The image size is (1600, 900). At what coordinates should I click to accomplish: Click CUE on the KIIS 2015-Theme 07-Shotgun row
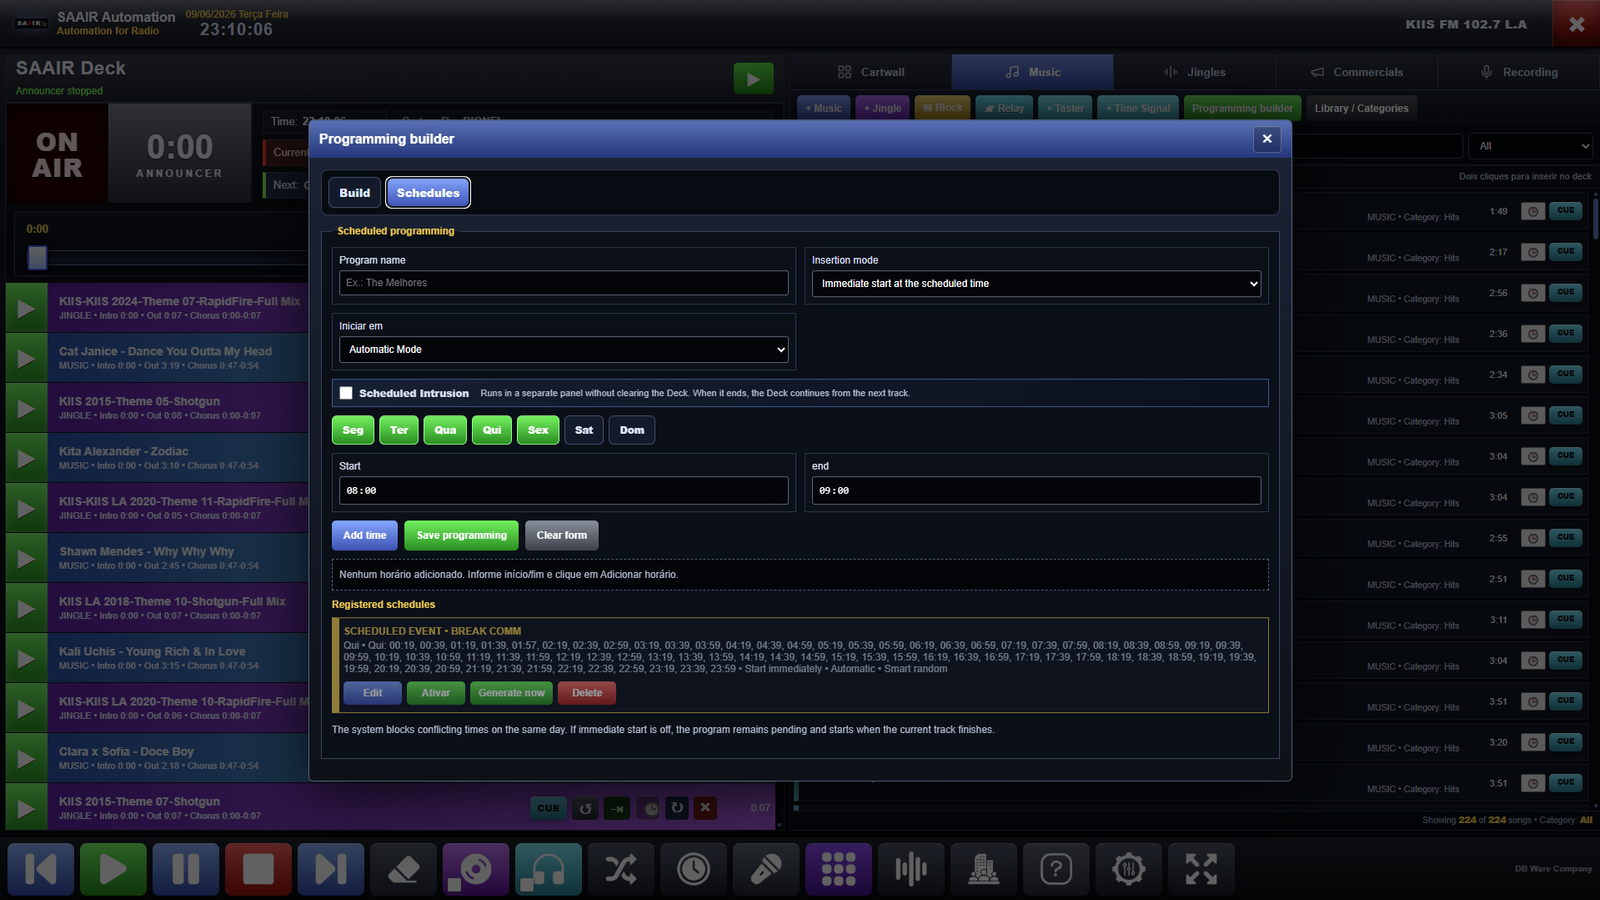point(548,808)
